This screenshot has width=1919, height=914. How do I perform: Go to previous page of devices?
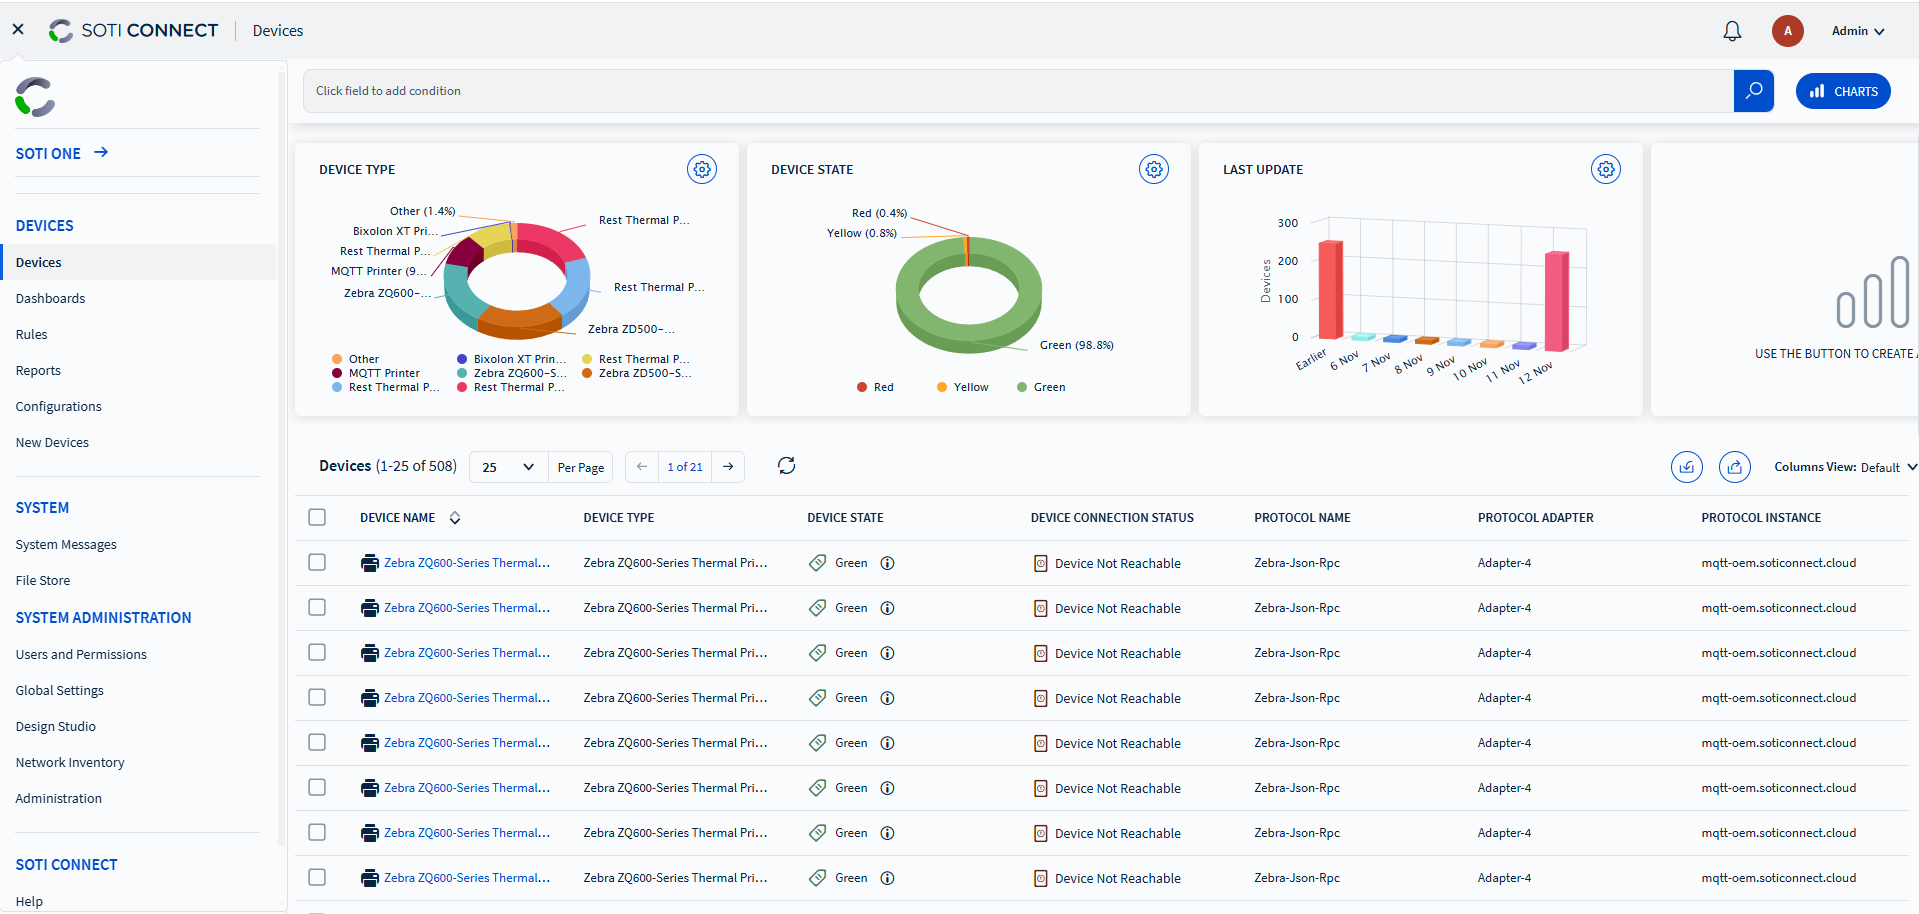[642, 467]
